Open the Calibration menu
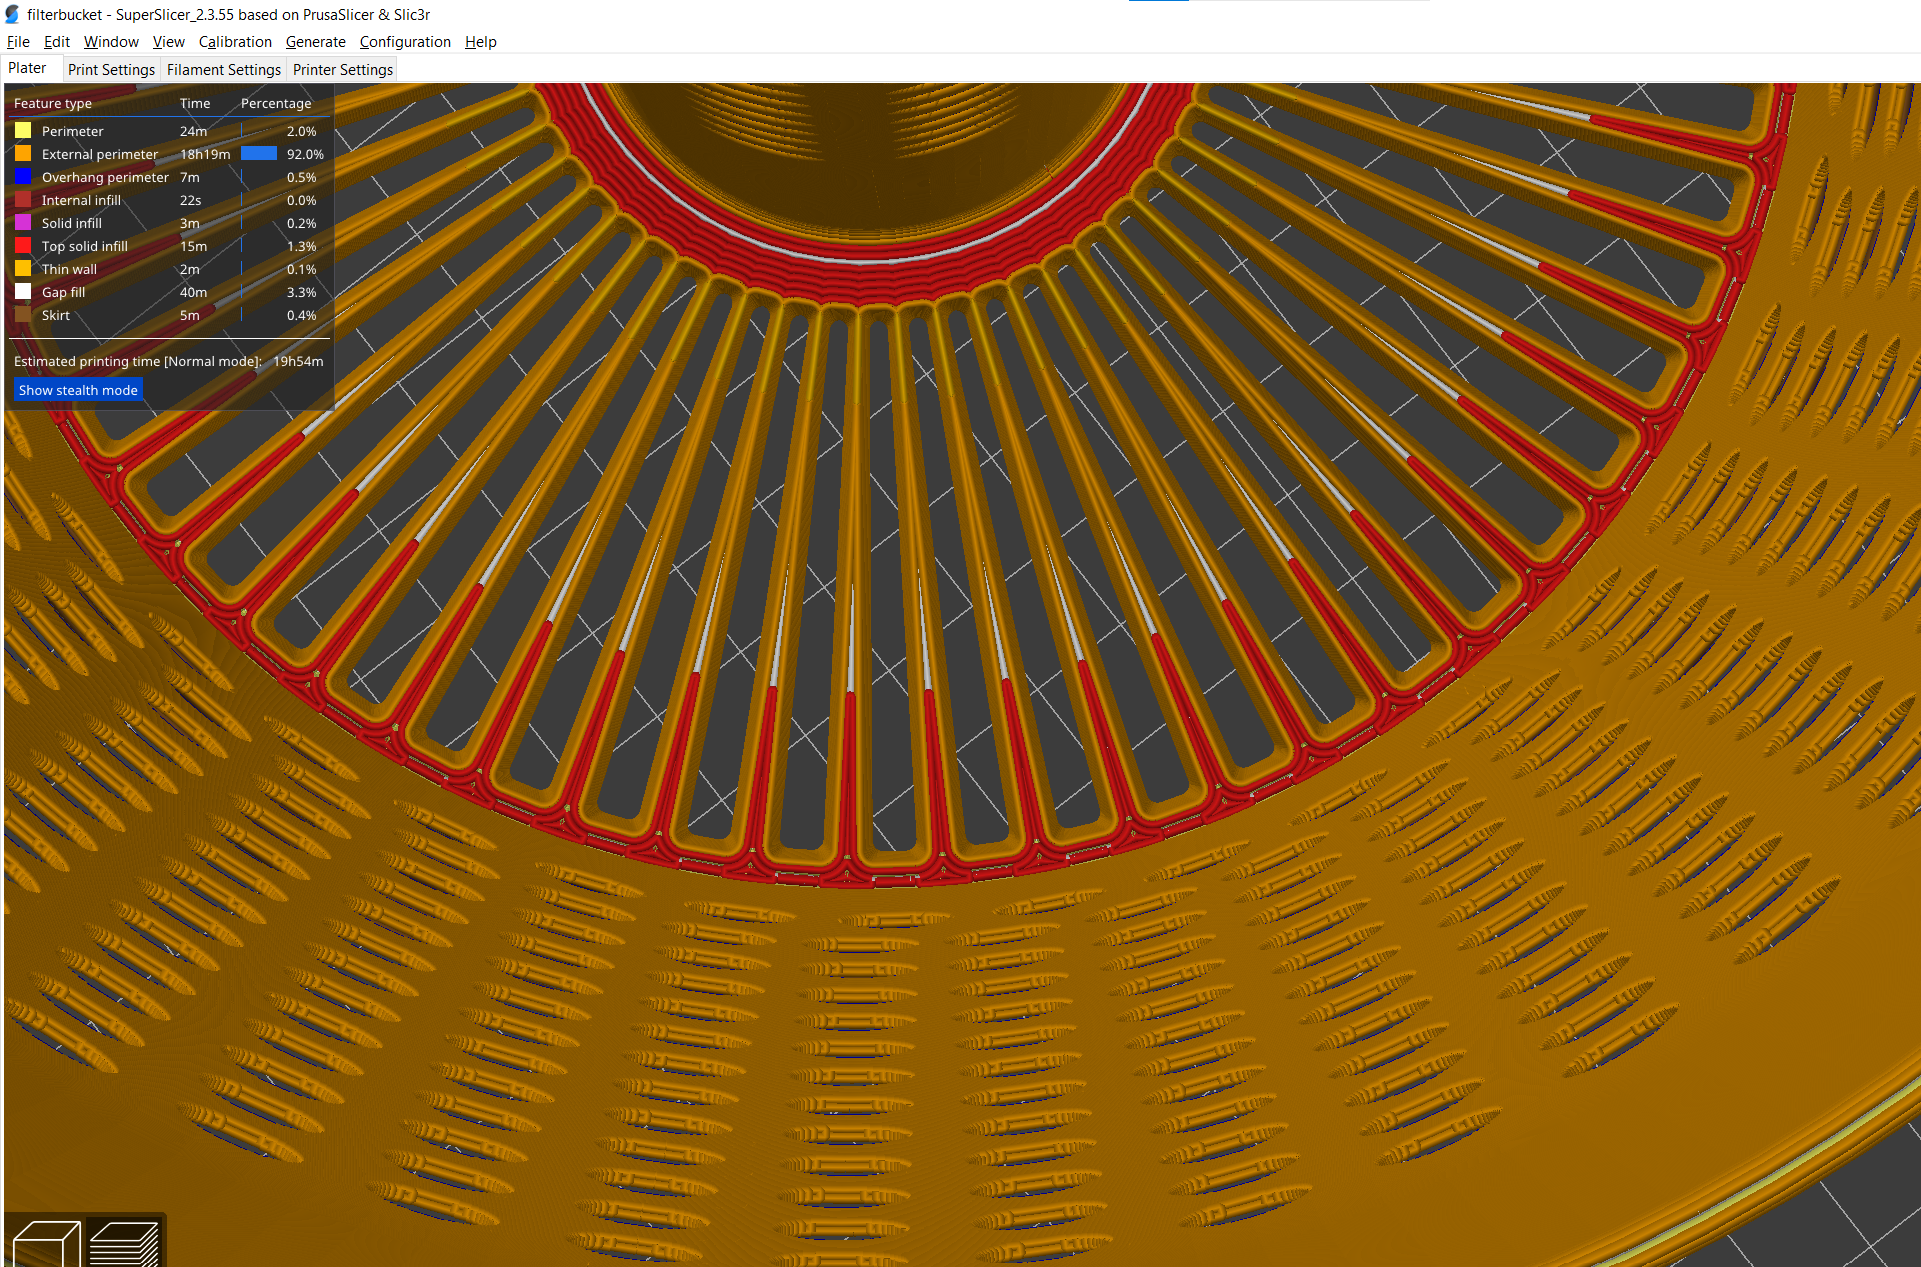This screenshot has height=1267, width=1921. coord(235,42)
